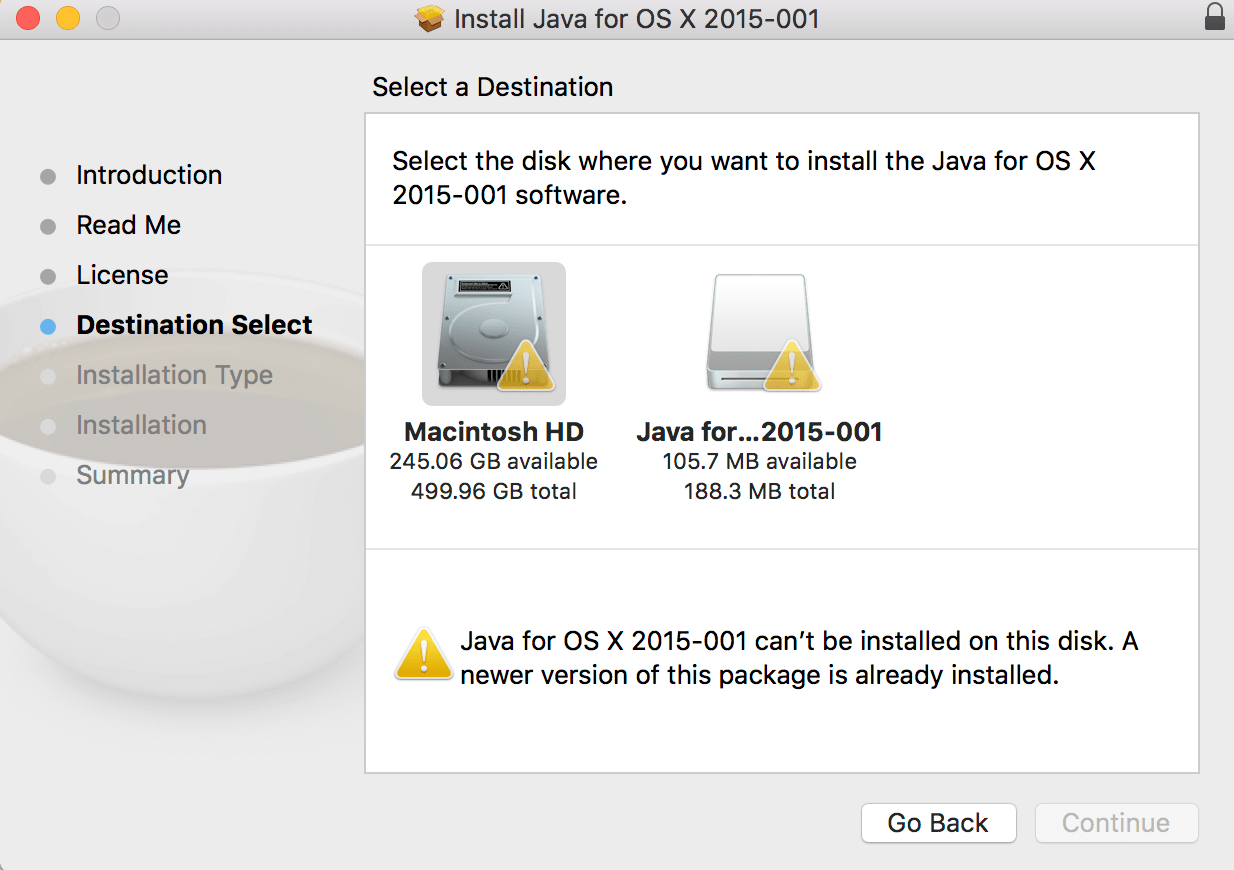Select the Installation Type step

coord(174,375)
